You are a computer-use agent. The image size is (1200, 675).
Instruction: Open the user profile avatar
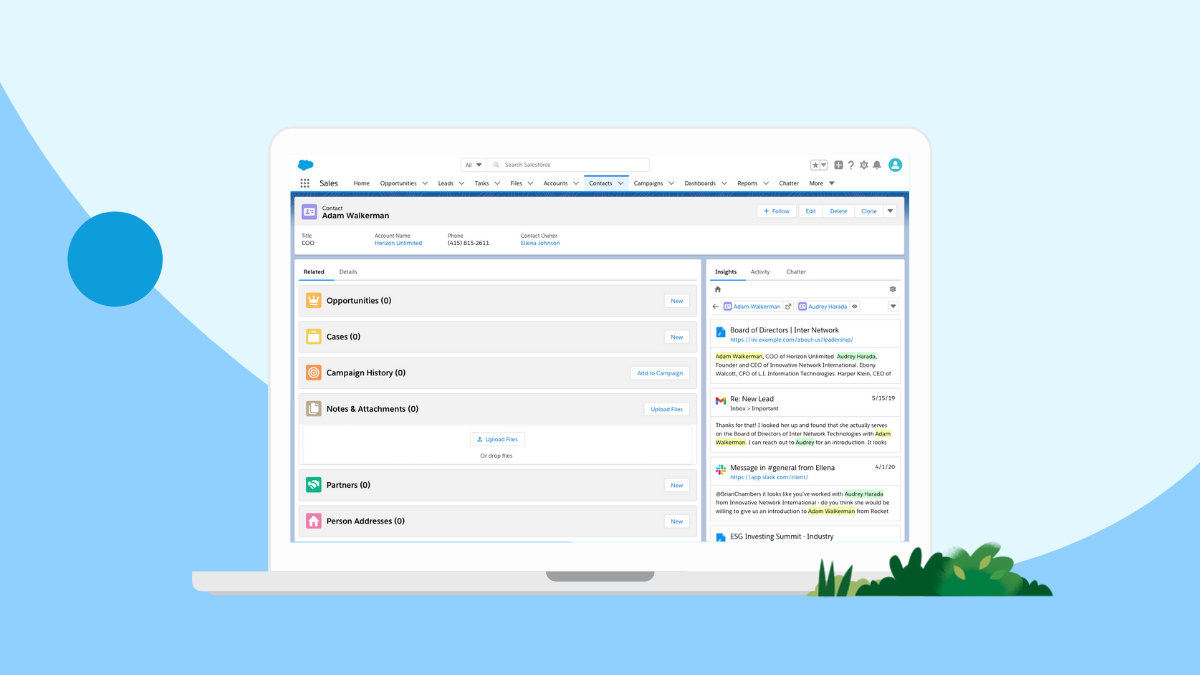point(895,165)
